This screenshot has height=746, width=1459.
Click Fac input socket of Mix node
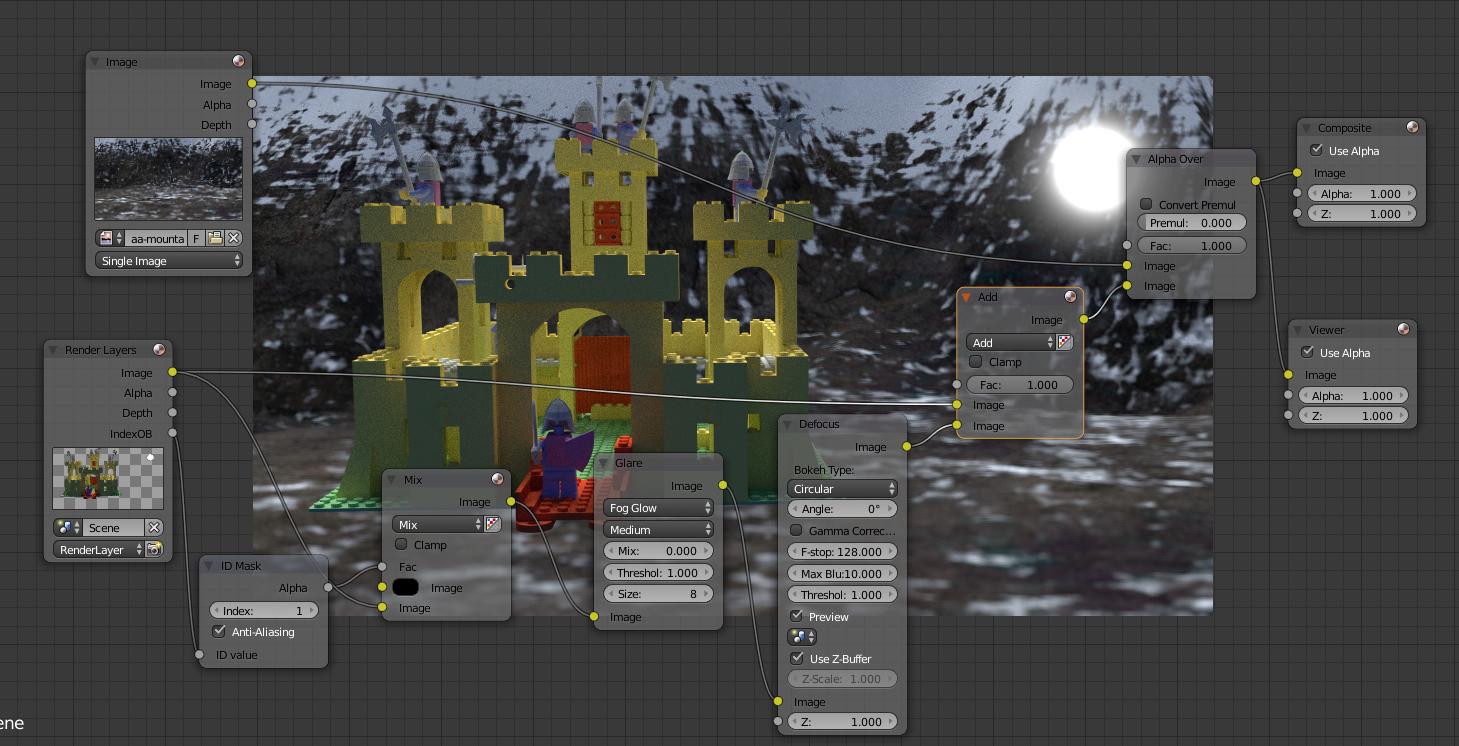click(x=382, y=567)
